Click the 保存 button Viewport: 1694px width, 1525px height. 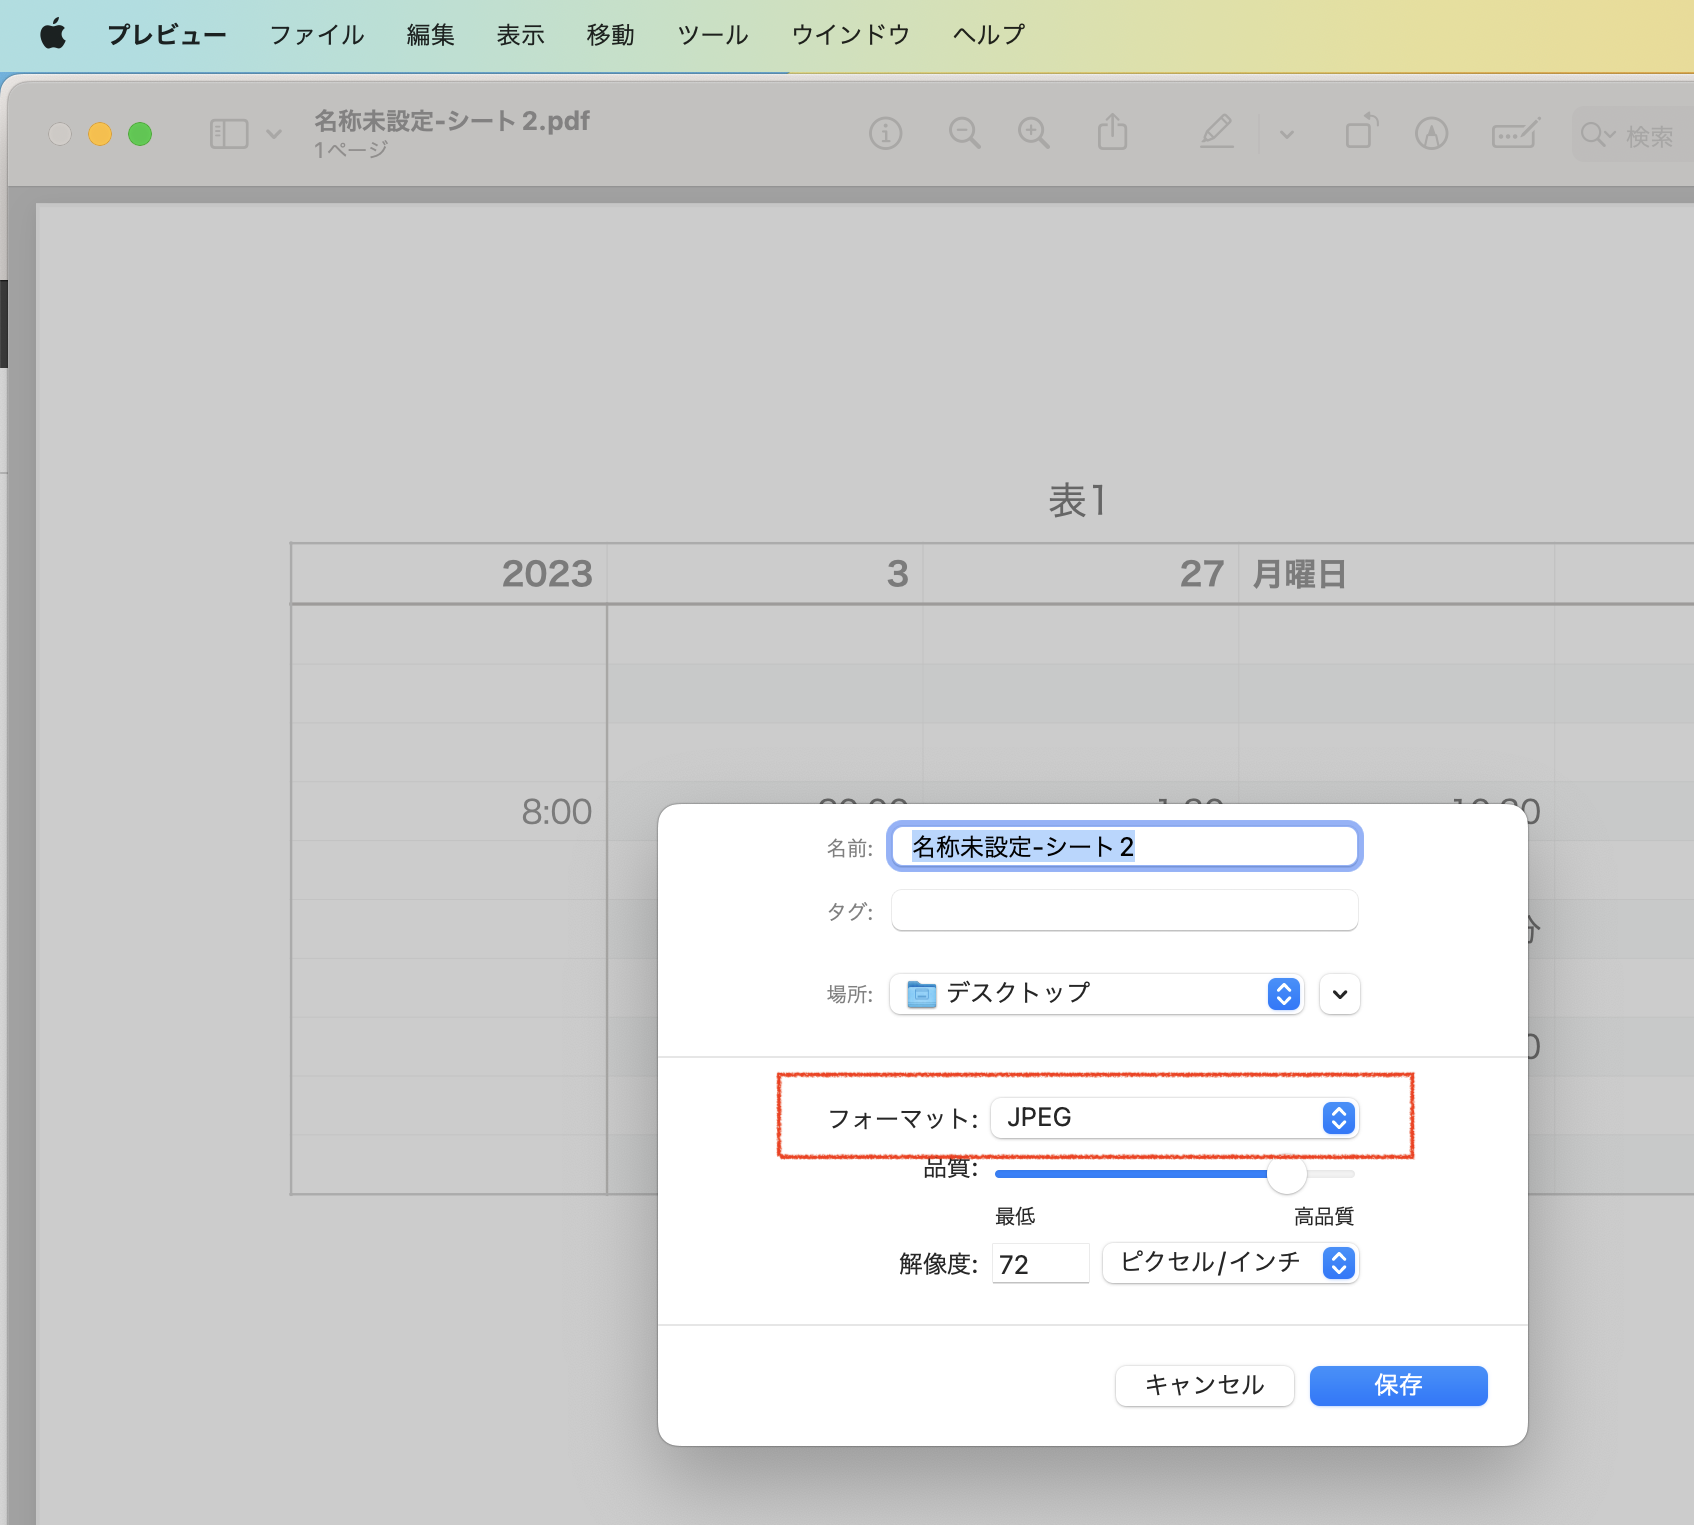point(1398,1385)
